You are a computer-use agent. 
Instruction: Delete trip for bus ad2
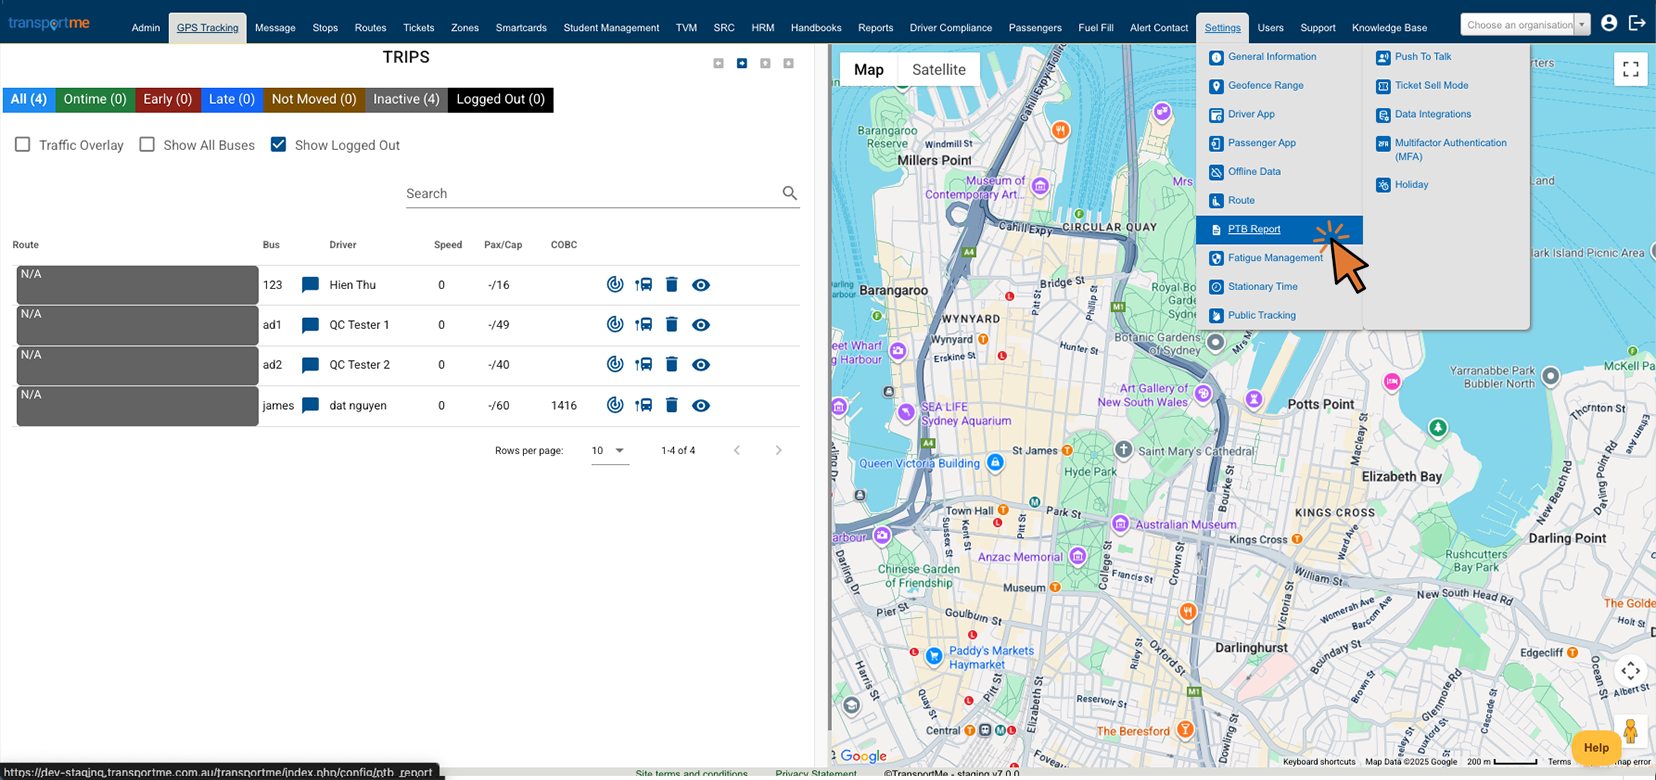coord(672,365)
